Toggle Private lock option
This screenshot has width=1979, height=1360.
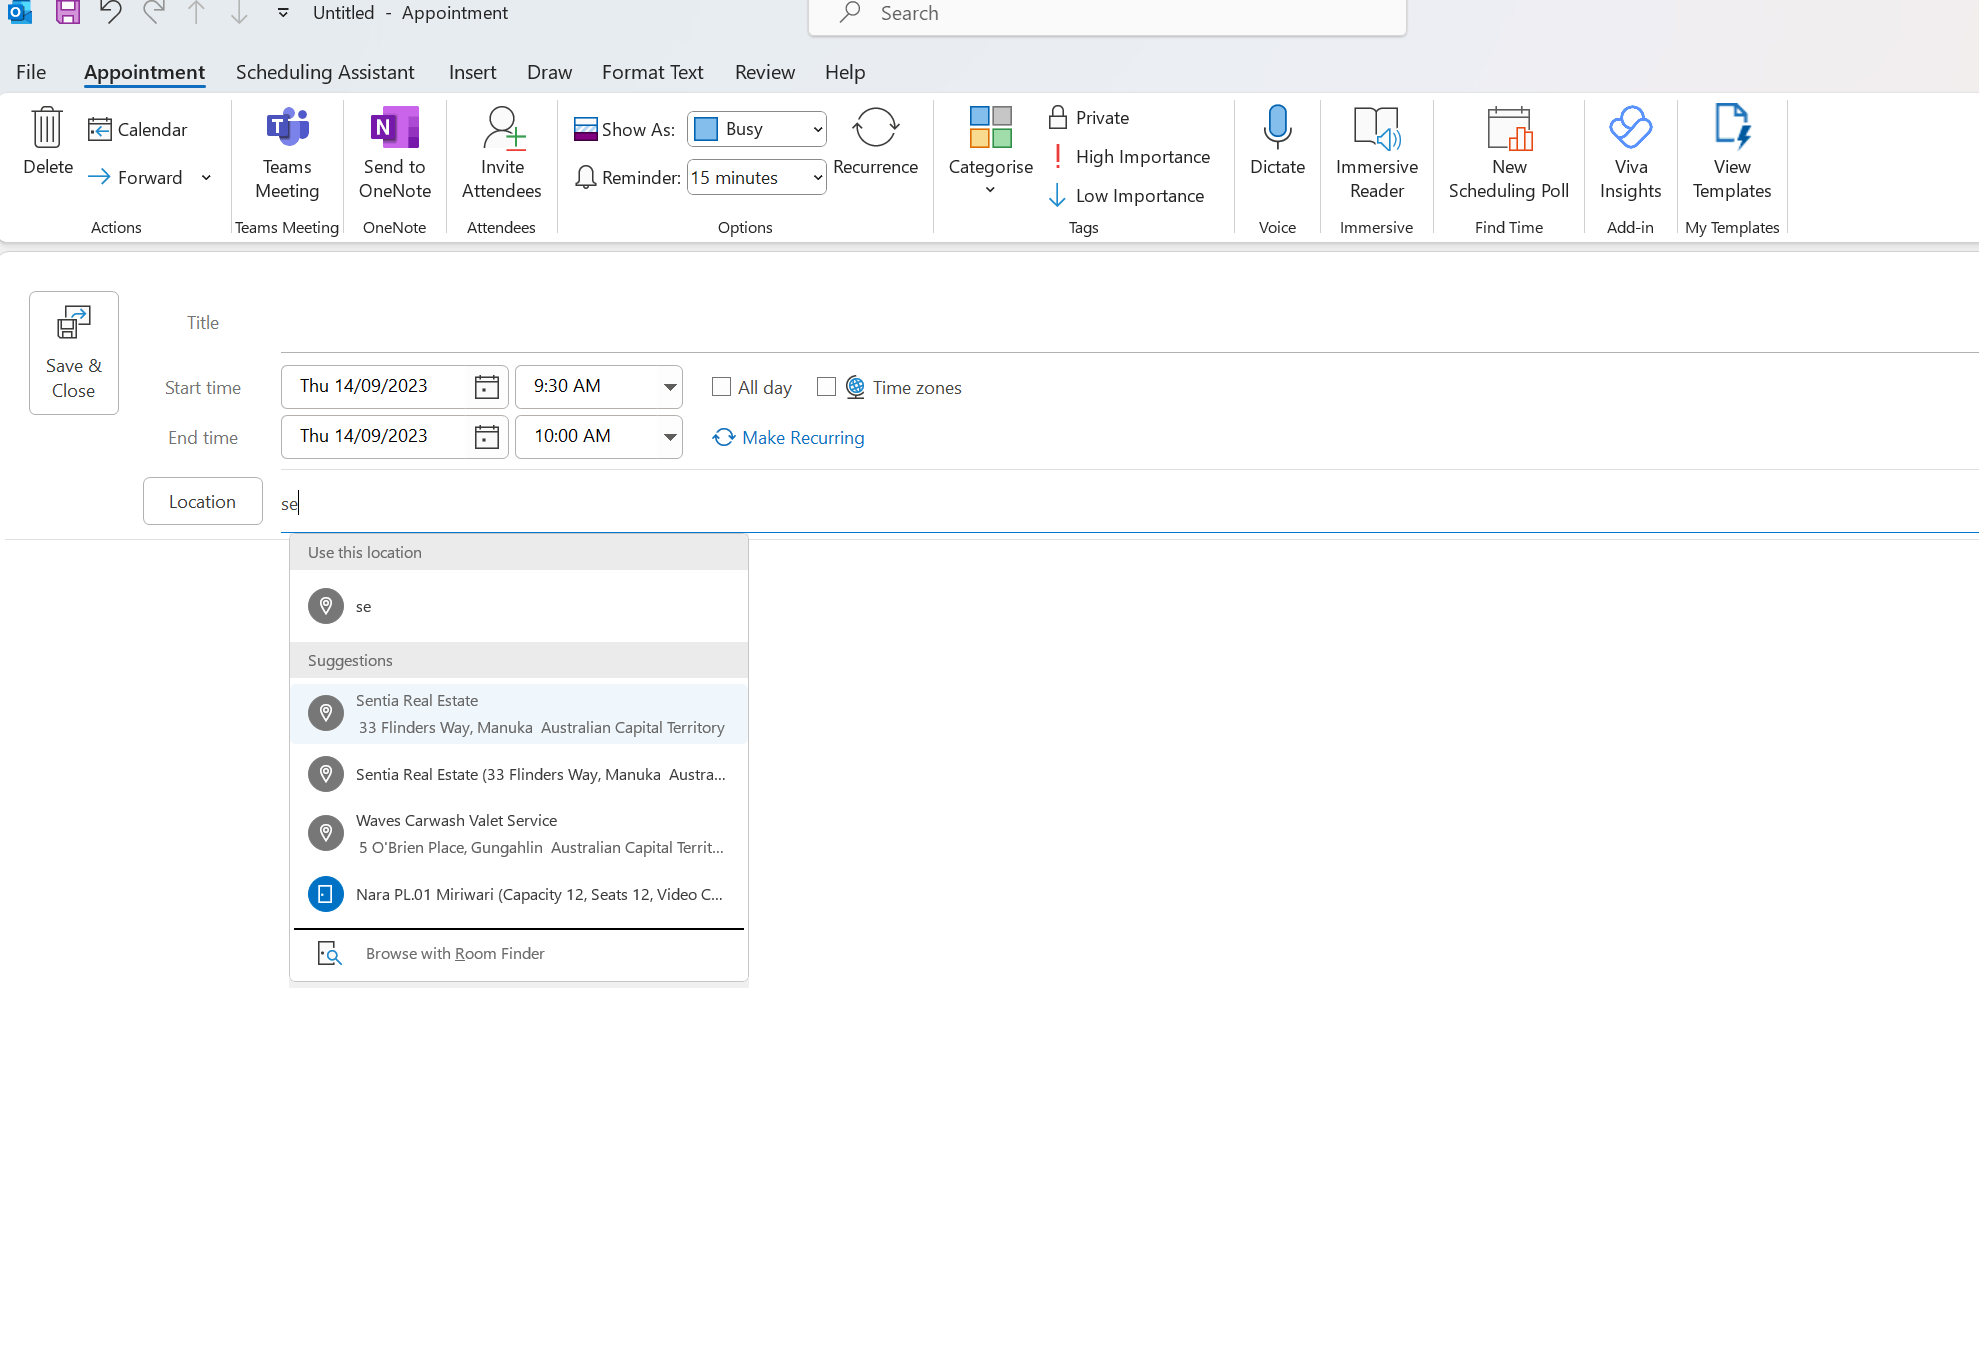tap(1088, 118)
